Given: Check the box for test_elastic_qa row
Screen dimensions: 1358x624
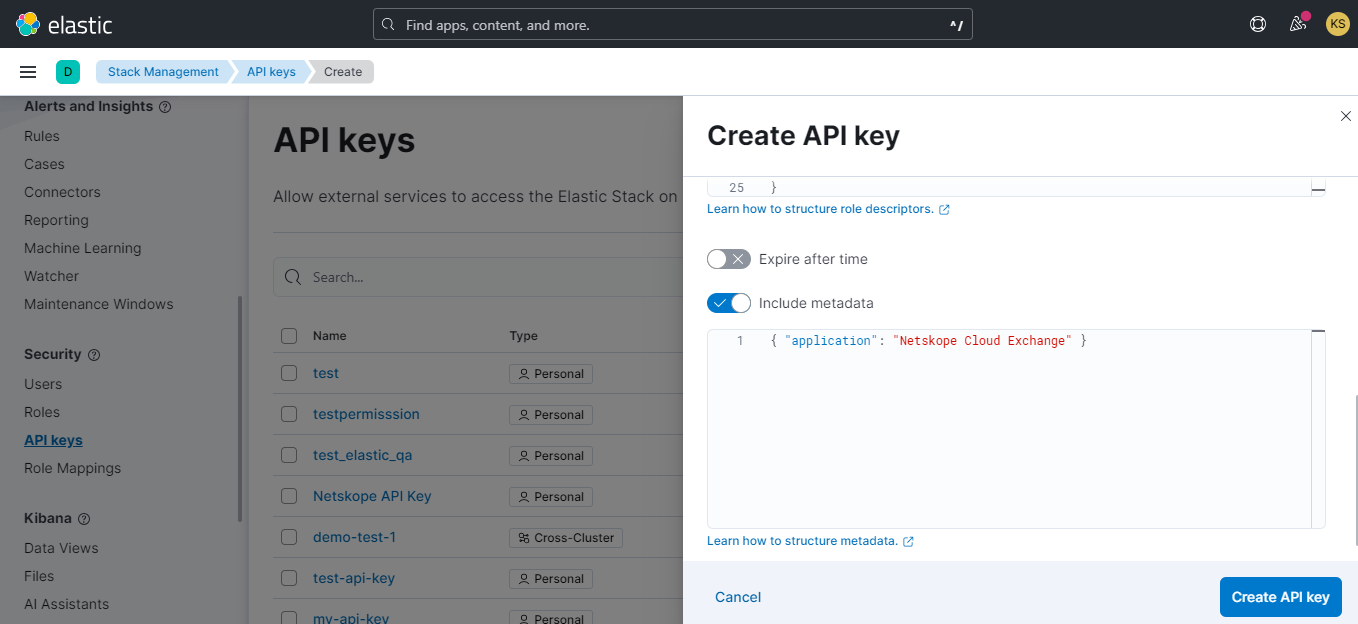Looking at the screenshot, I should click(x=289, y=455).
